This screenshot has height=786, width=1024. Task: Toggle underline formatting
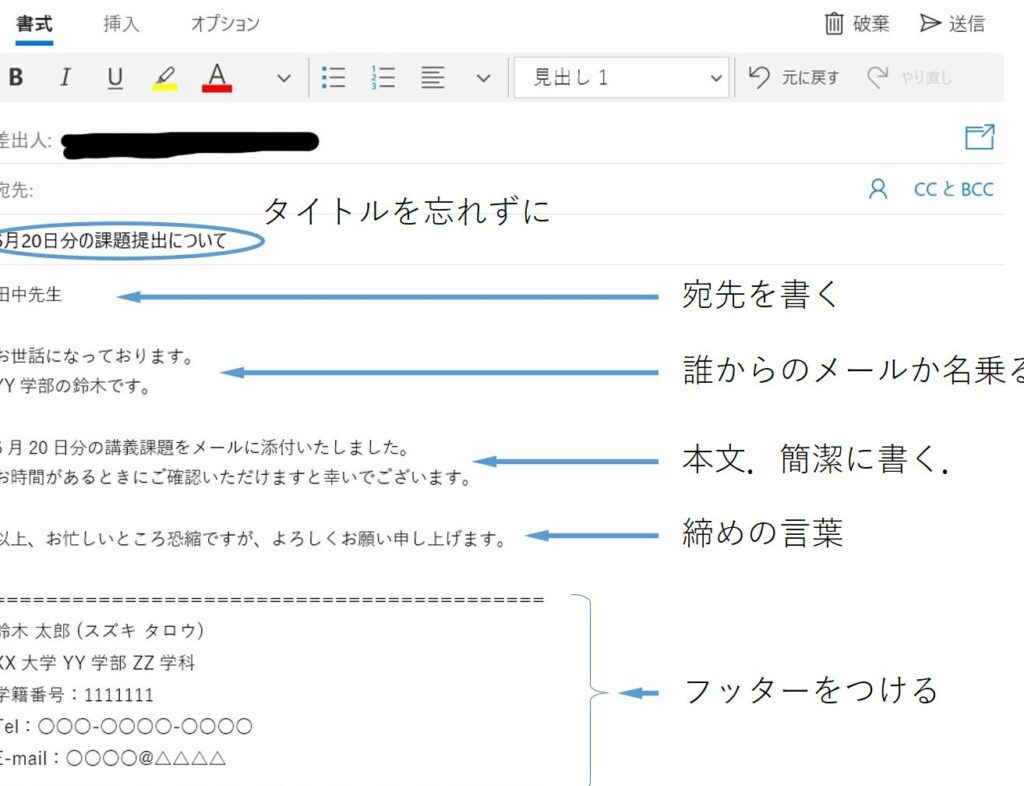tap(115, 78)
